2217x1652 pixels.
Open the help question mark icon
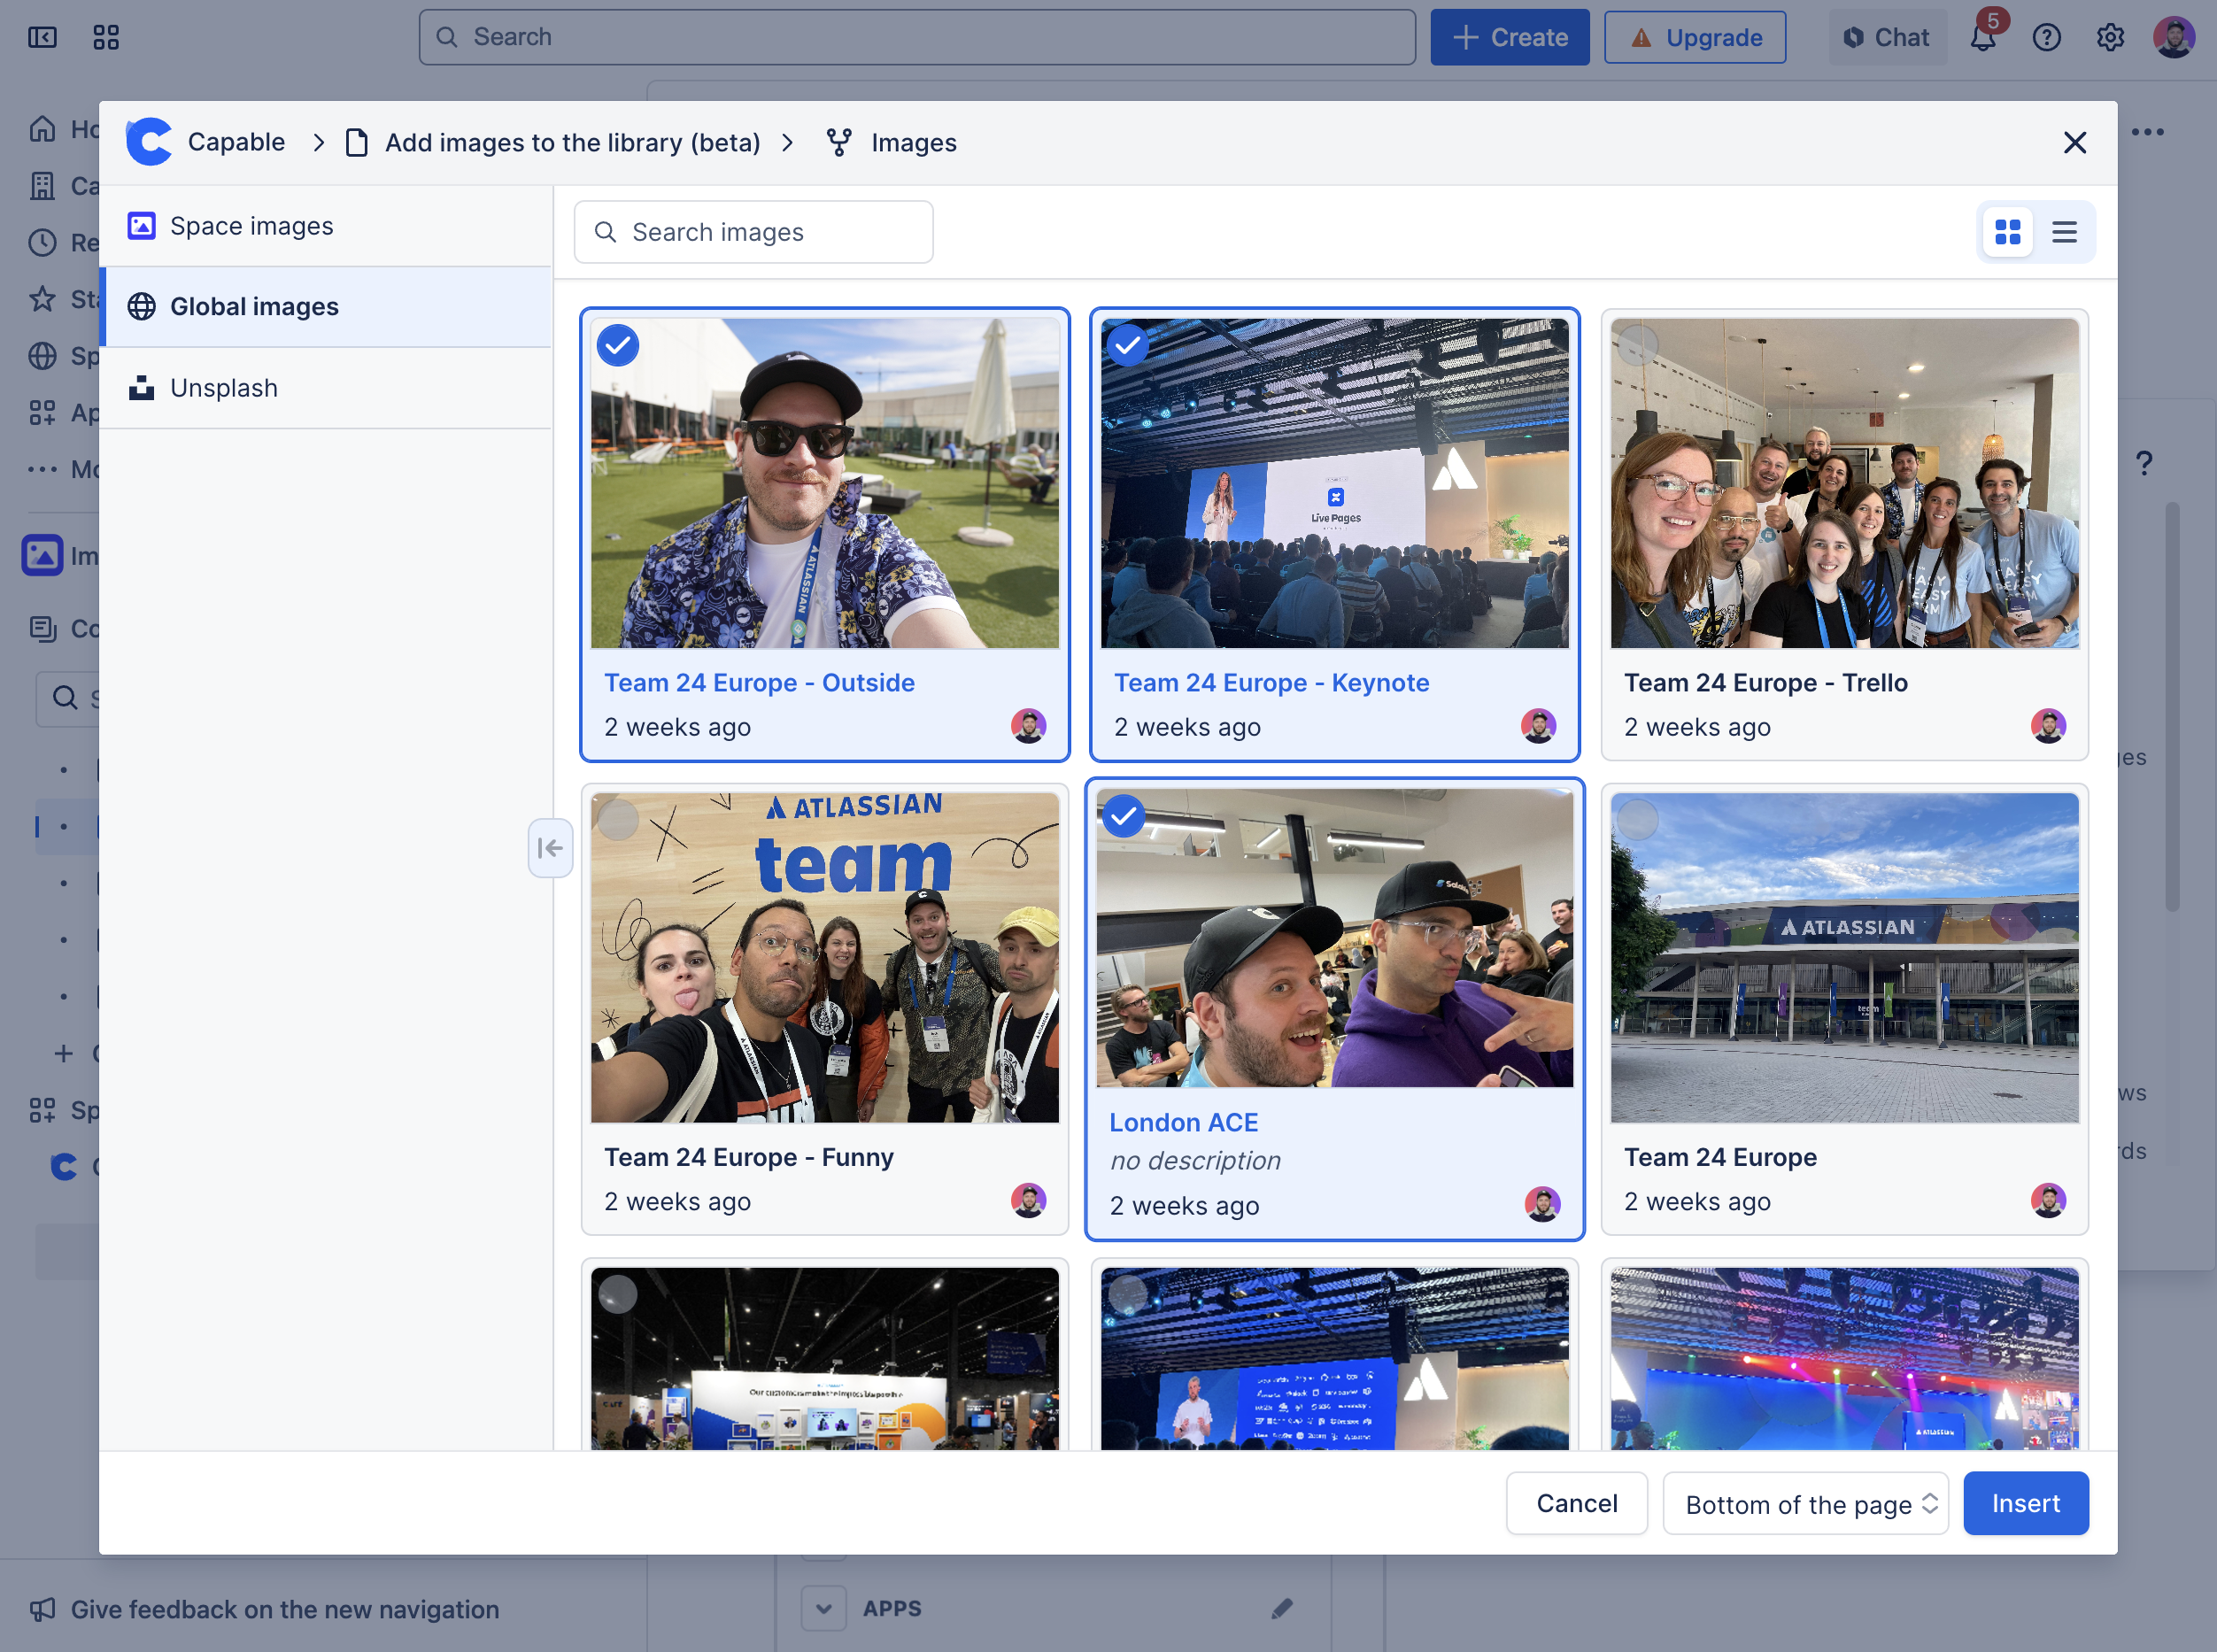pos(2046,38)
